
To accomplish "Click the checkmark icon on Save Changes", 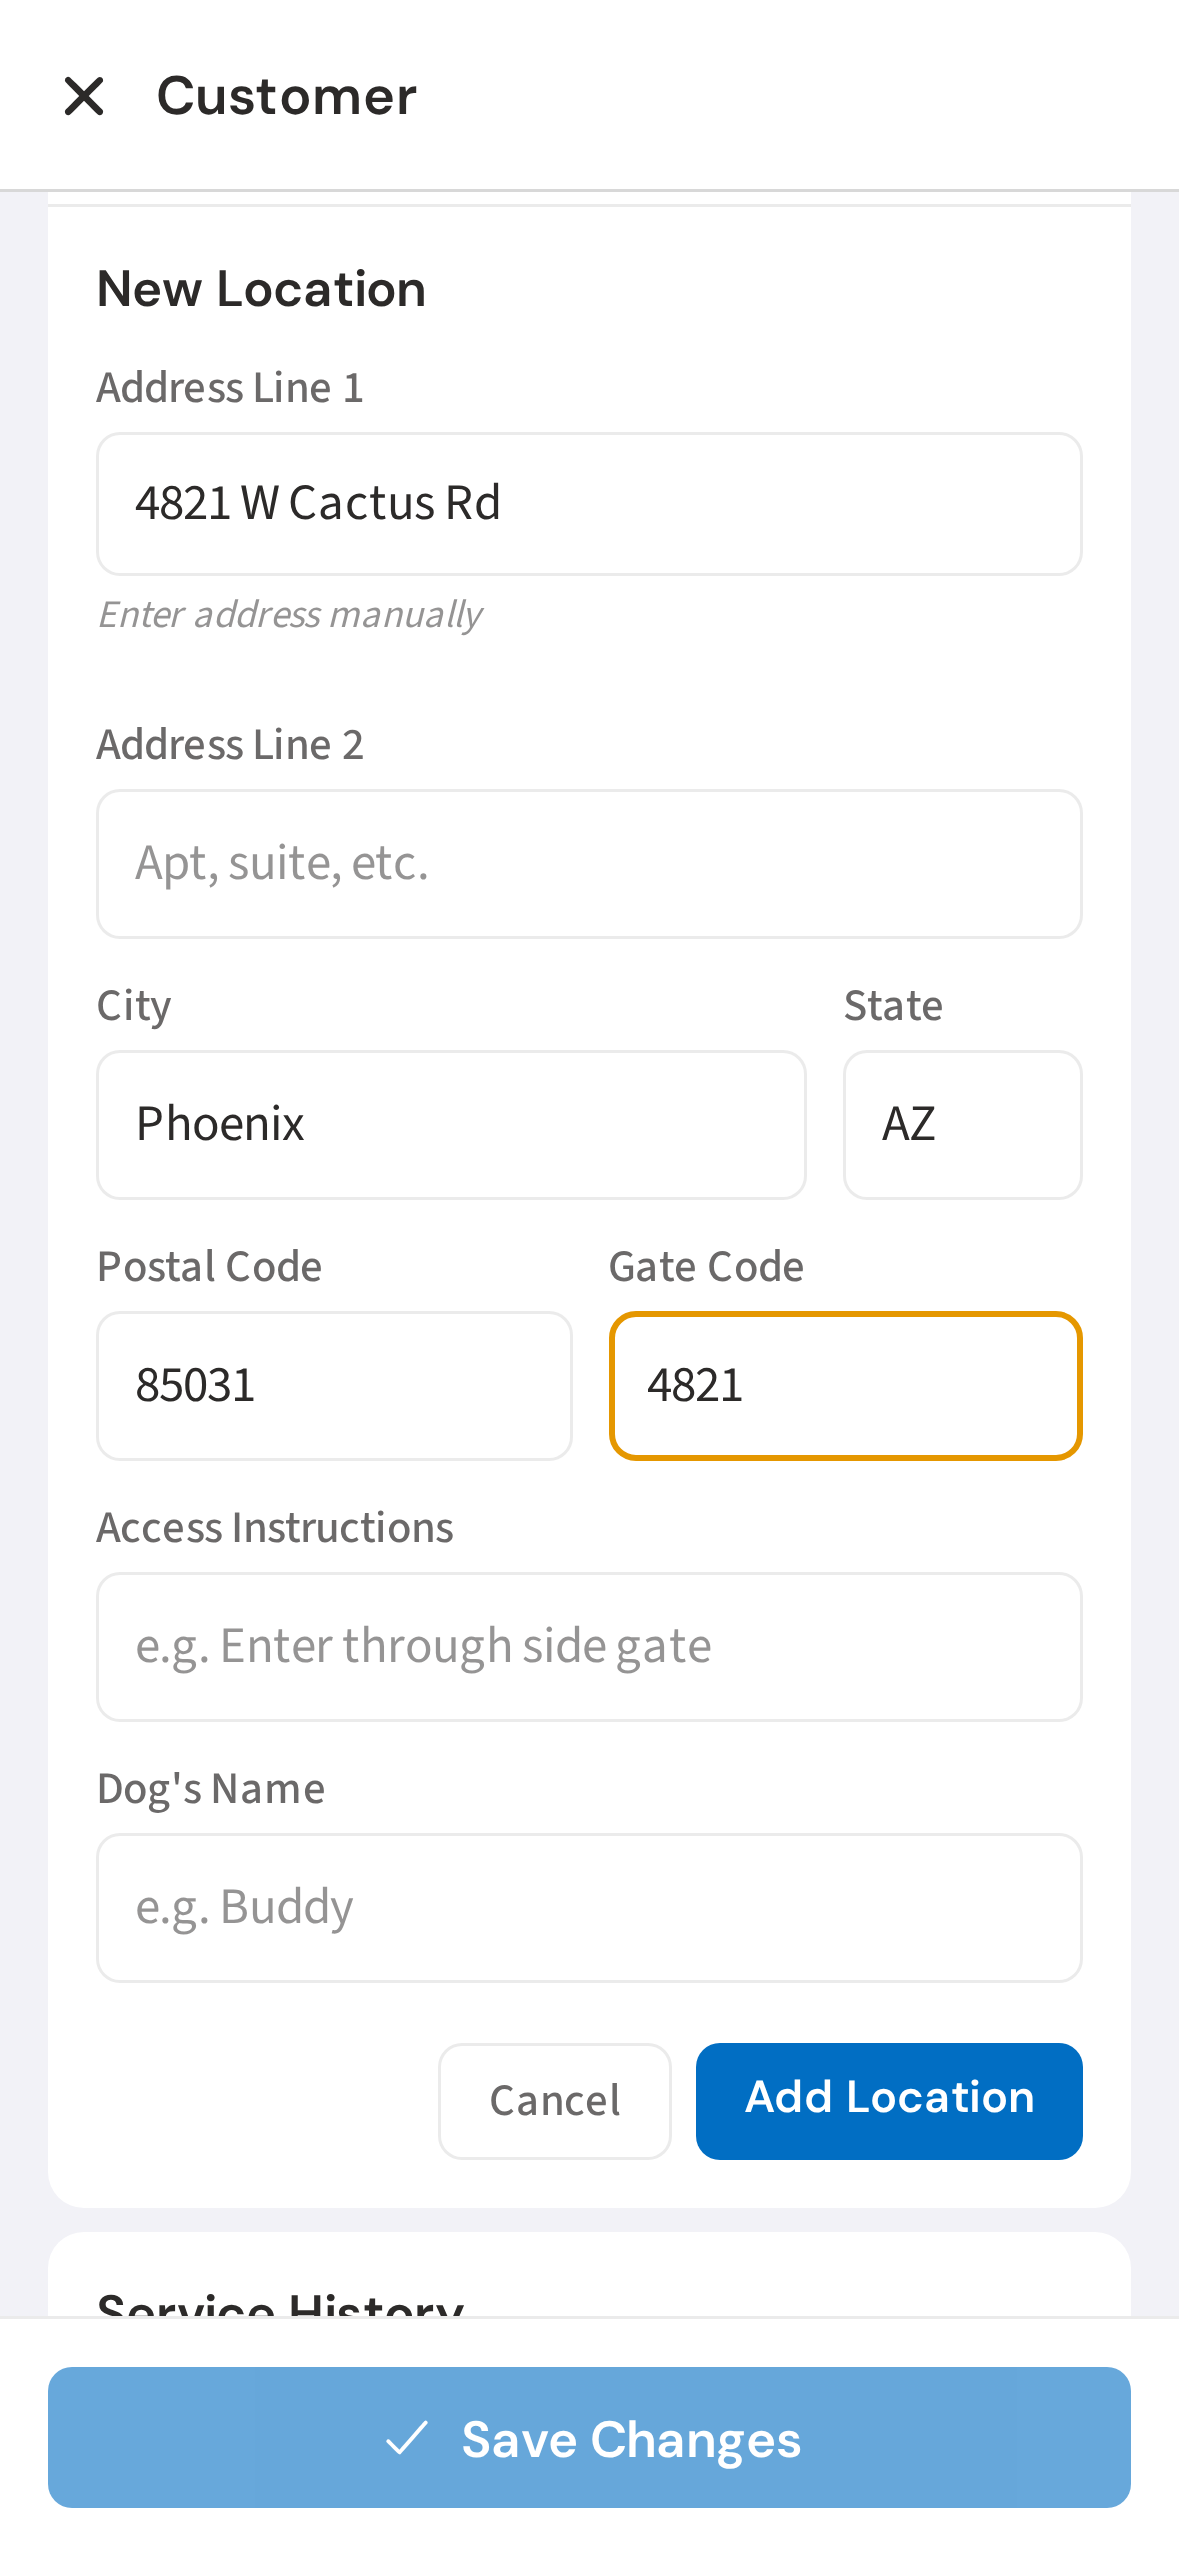I will 405,2440.
